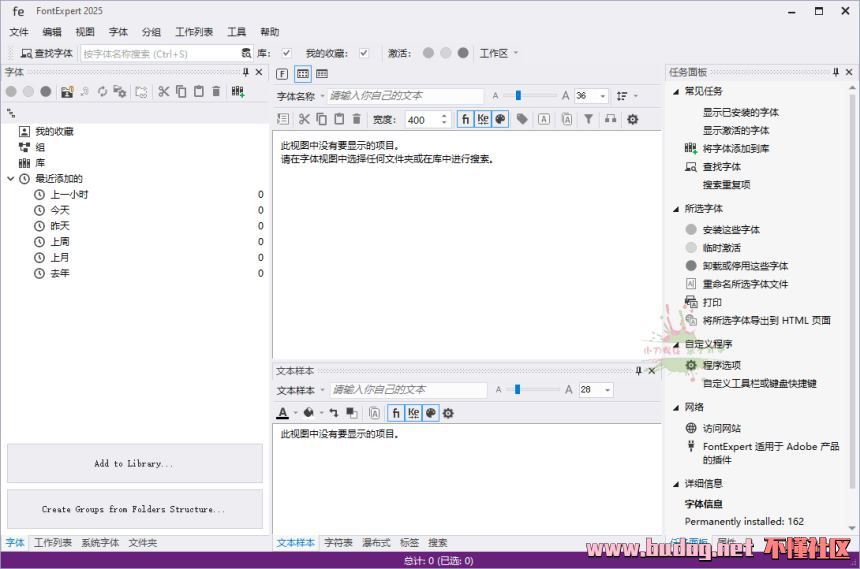Viewport: 860px width, 569px height.
Task: Toggle the 我的收藏 search checkbox
Action: click(x=364, y=53)
